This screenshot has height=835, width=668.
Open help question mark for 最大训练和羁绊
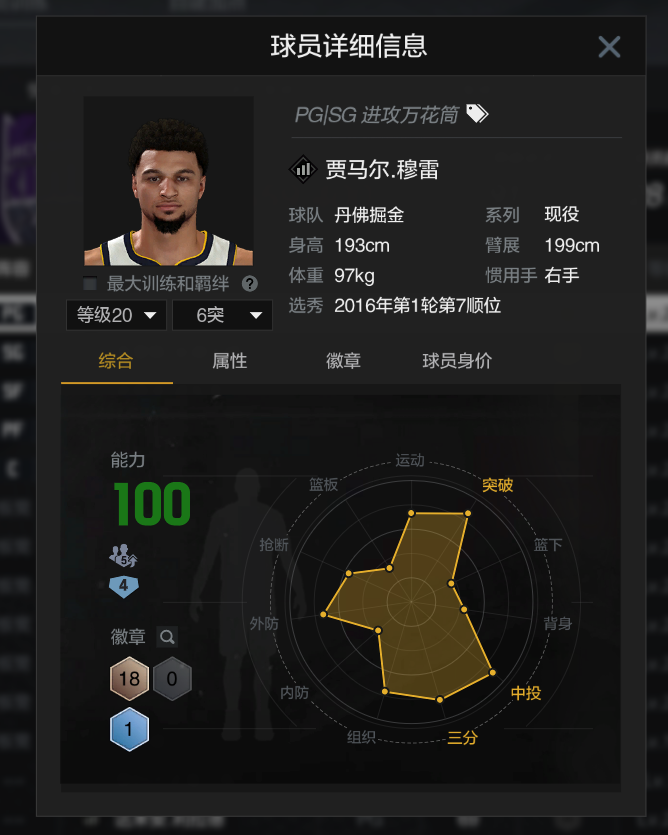pos(249,284)
